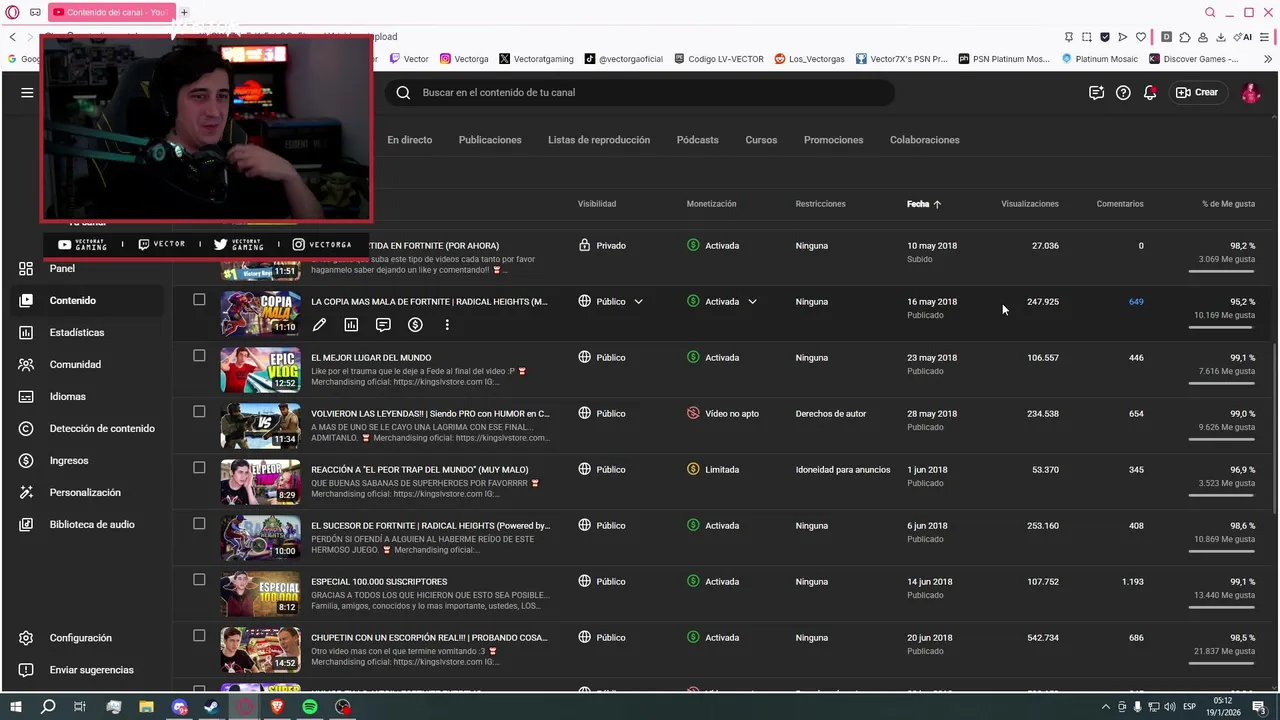Open Opera AI assistant button
Image resolution: width=1280 pixels, height=720 pixels.
click(1245, 37)
